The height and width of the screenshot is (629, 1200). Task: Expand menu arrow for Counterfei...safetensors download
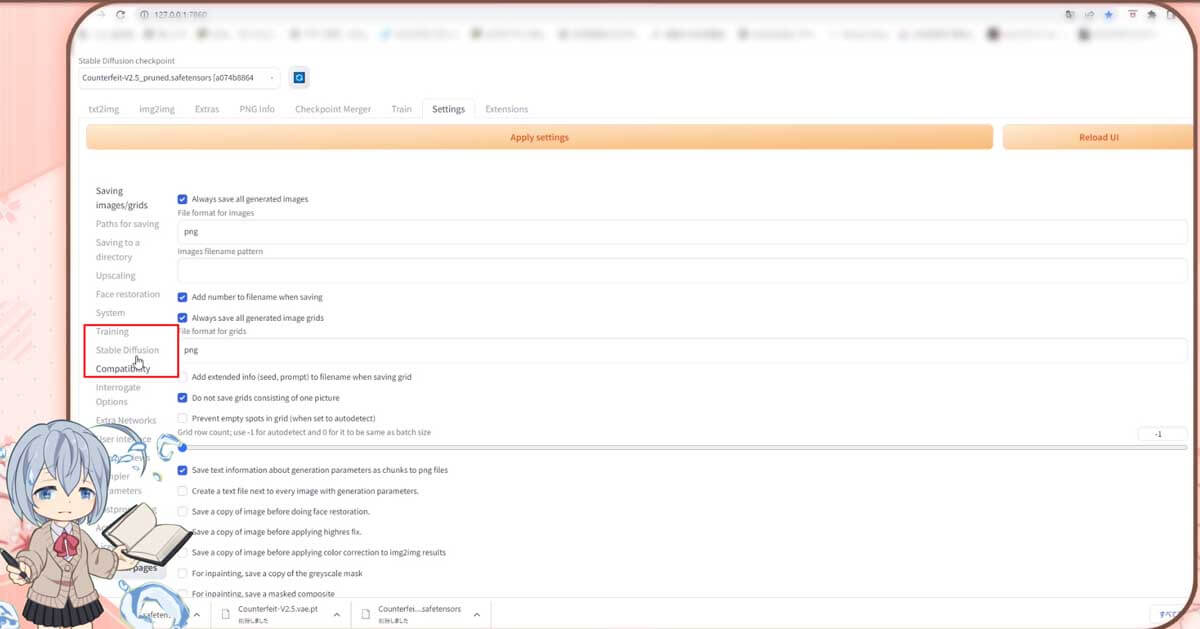(x=477, y=614)
